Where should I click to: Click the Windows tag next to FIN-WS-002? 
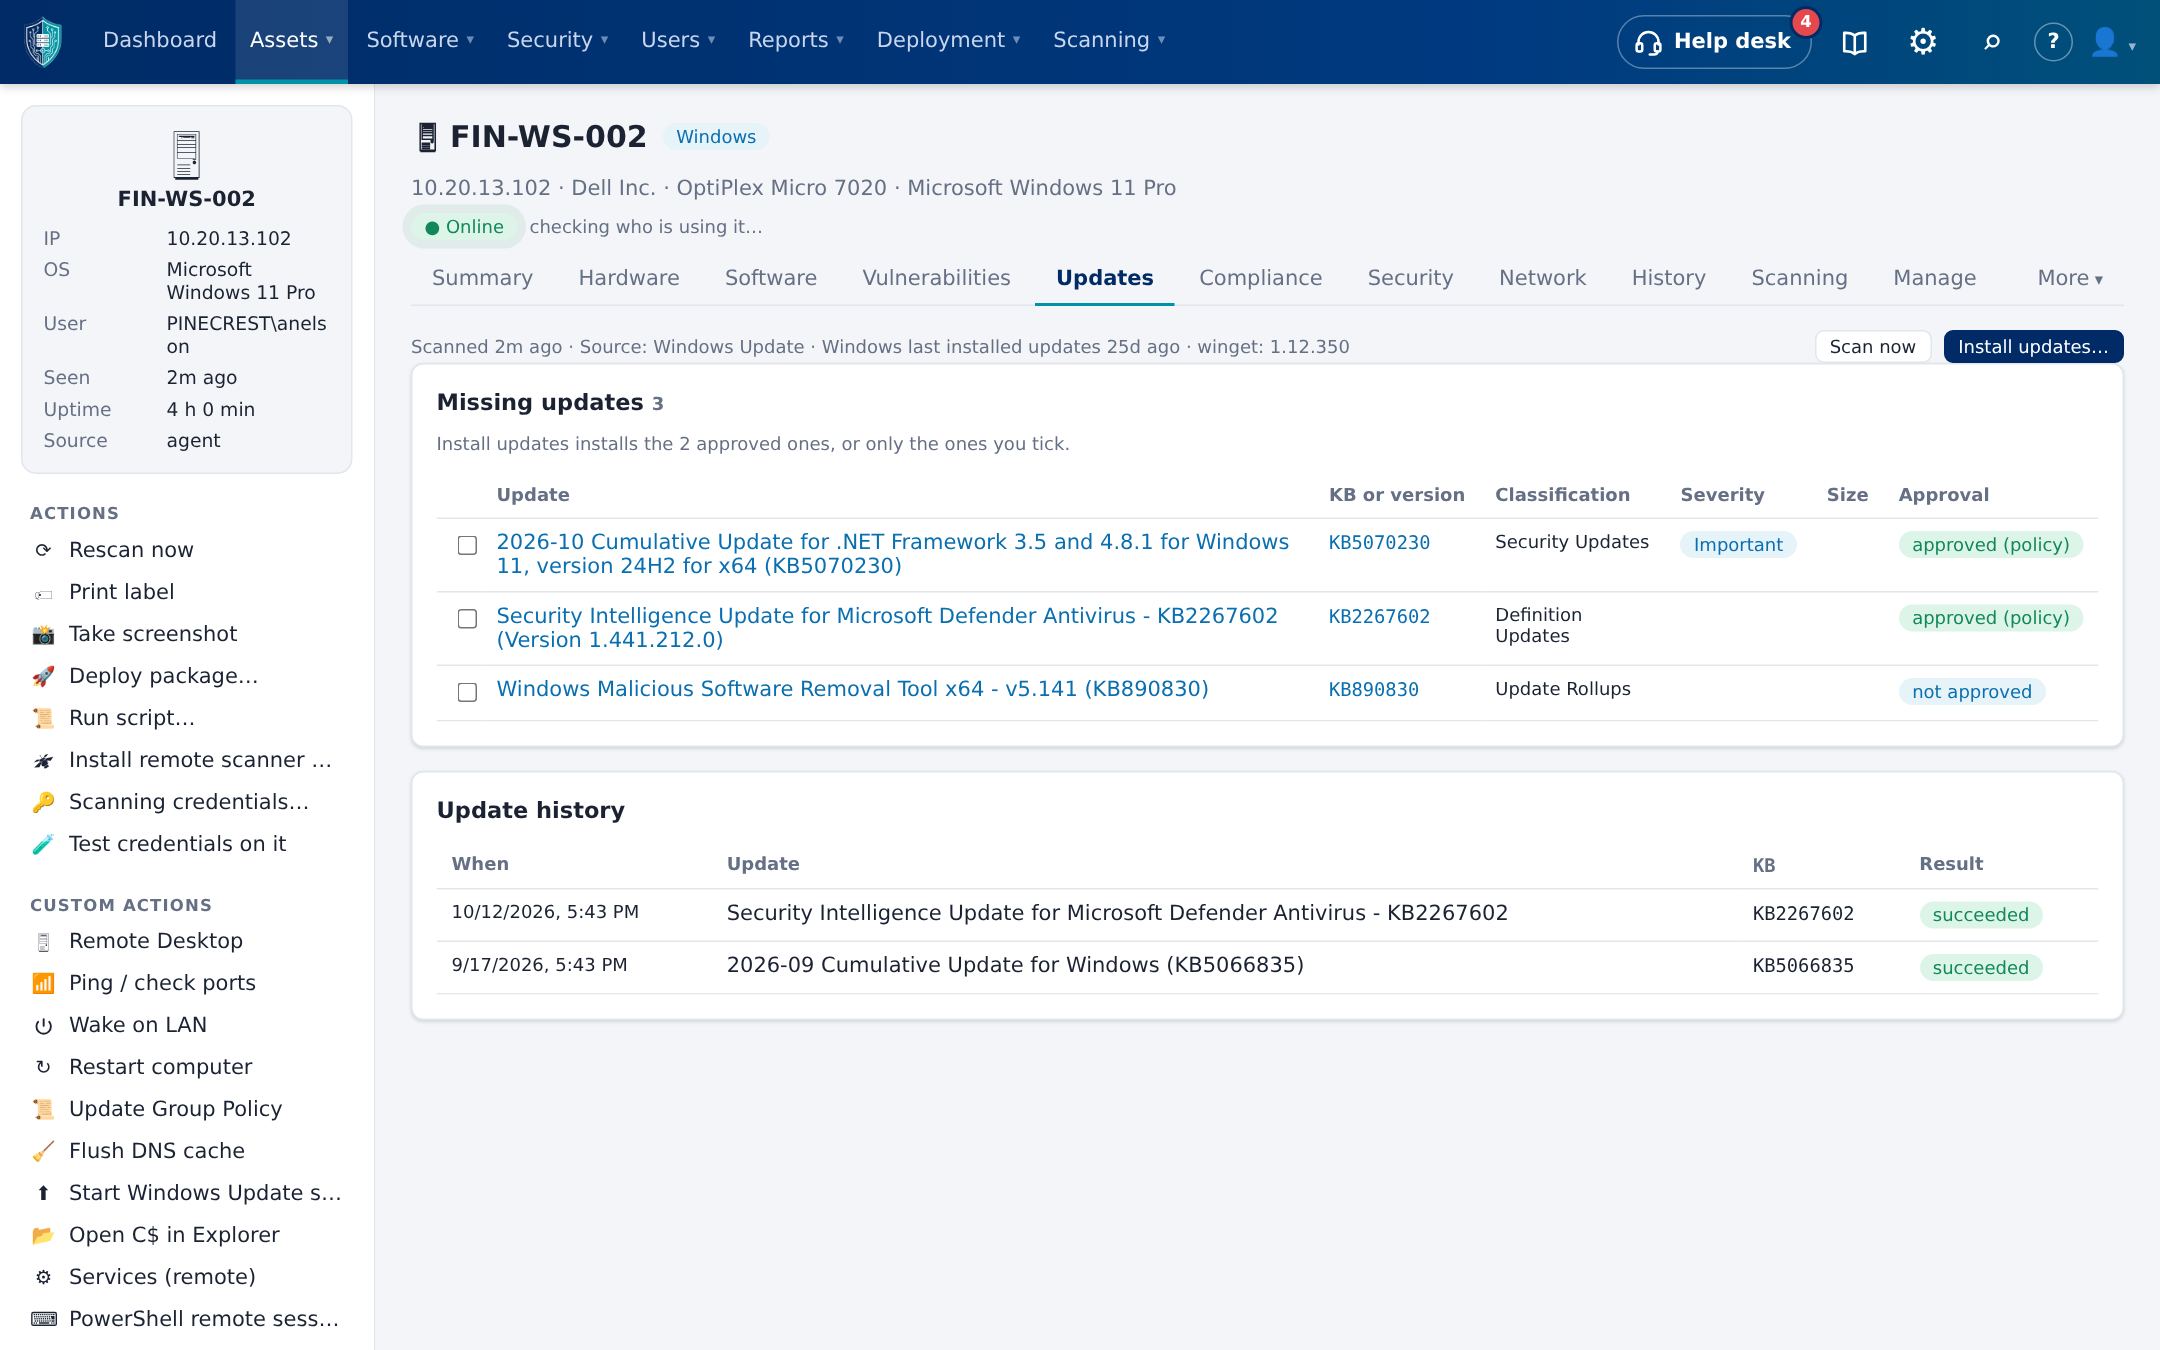(716, 137)
